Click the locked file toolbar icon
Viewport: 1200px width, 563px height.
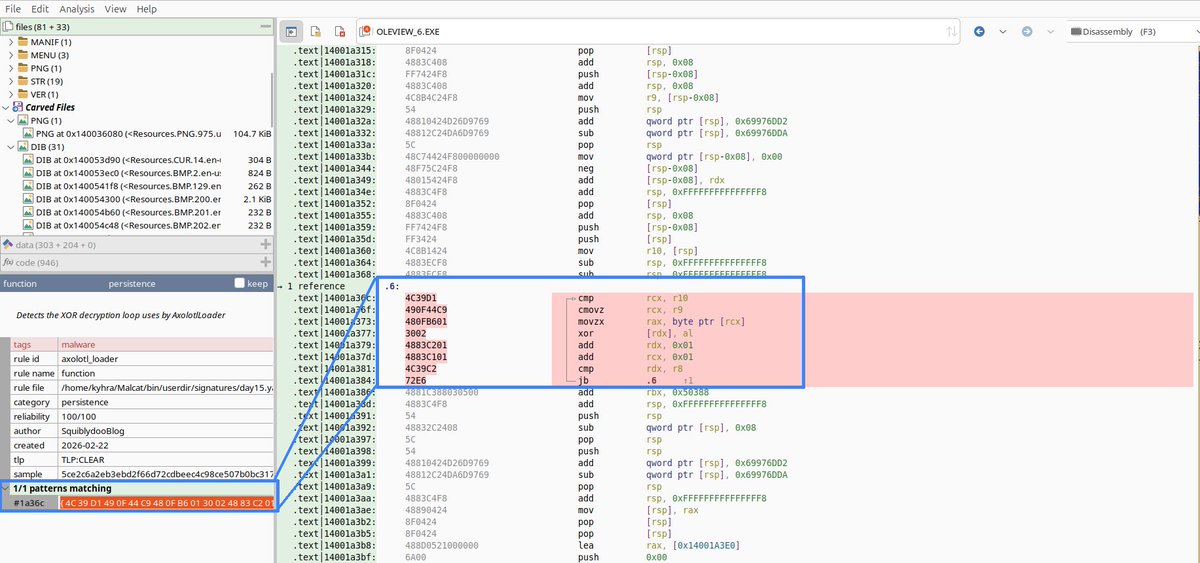pyautogui.click(x=316, y=31)
